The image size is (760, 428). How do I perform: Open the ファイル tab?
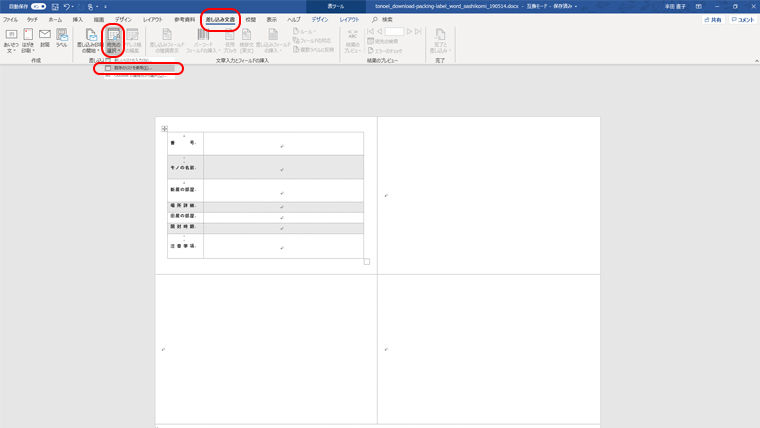point(11,19)
